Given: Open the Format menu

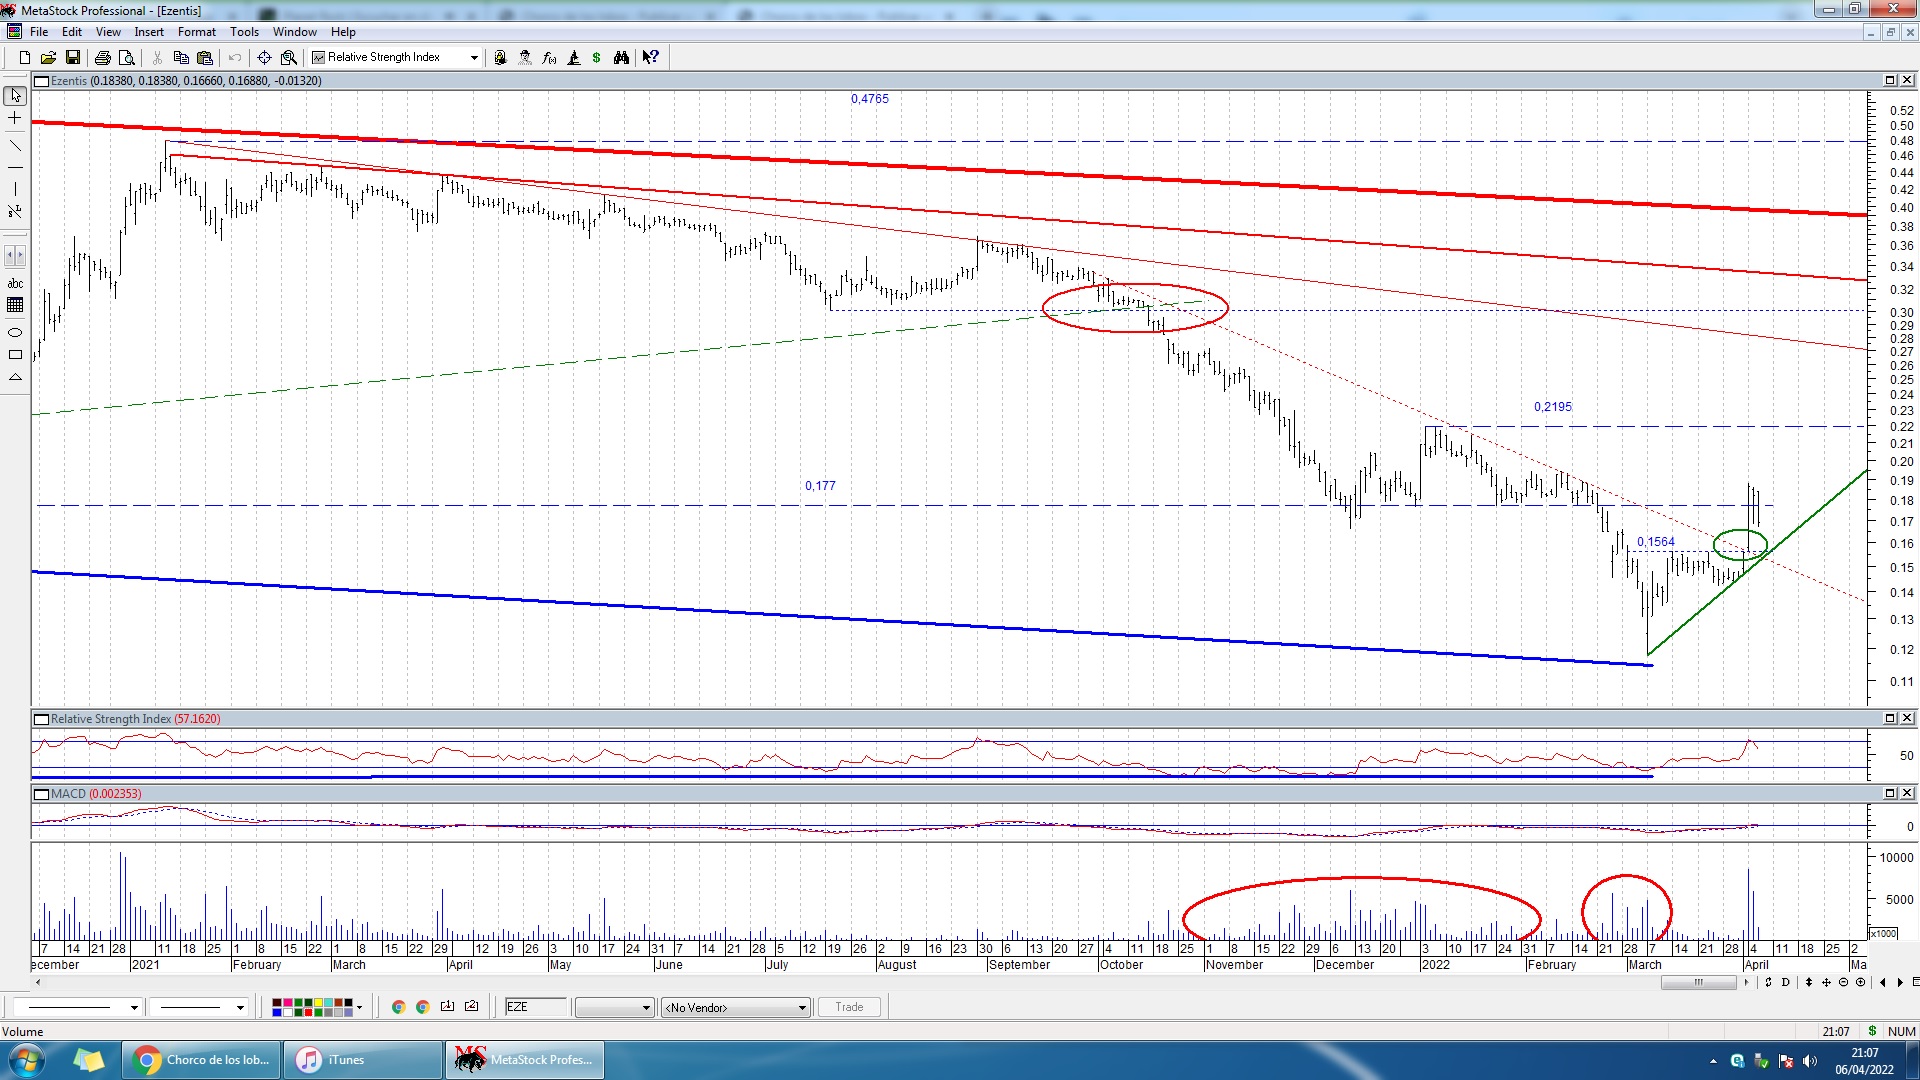Looking at the screenshot, I should pos(196,32).
